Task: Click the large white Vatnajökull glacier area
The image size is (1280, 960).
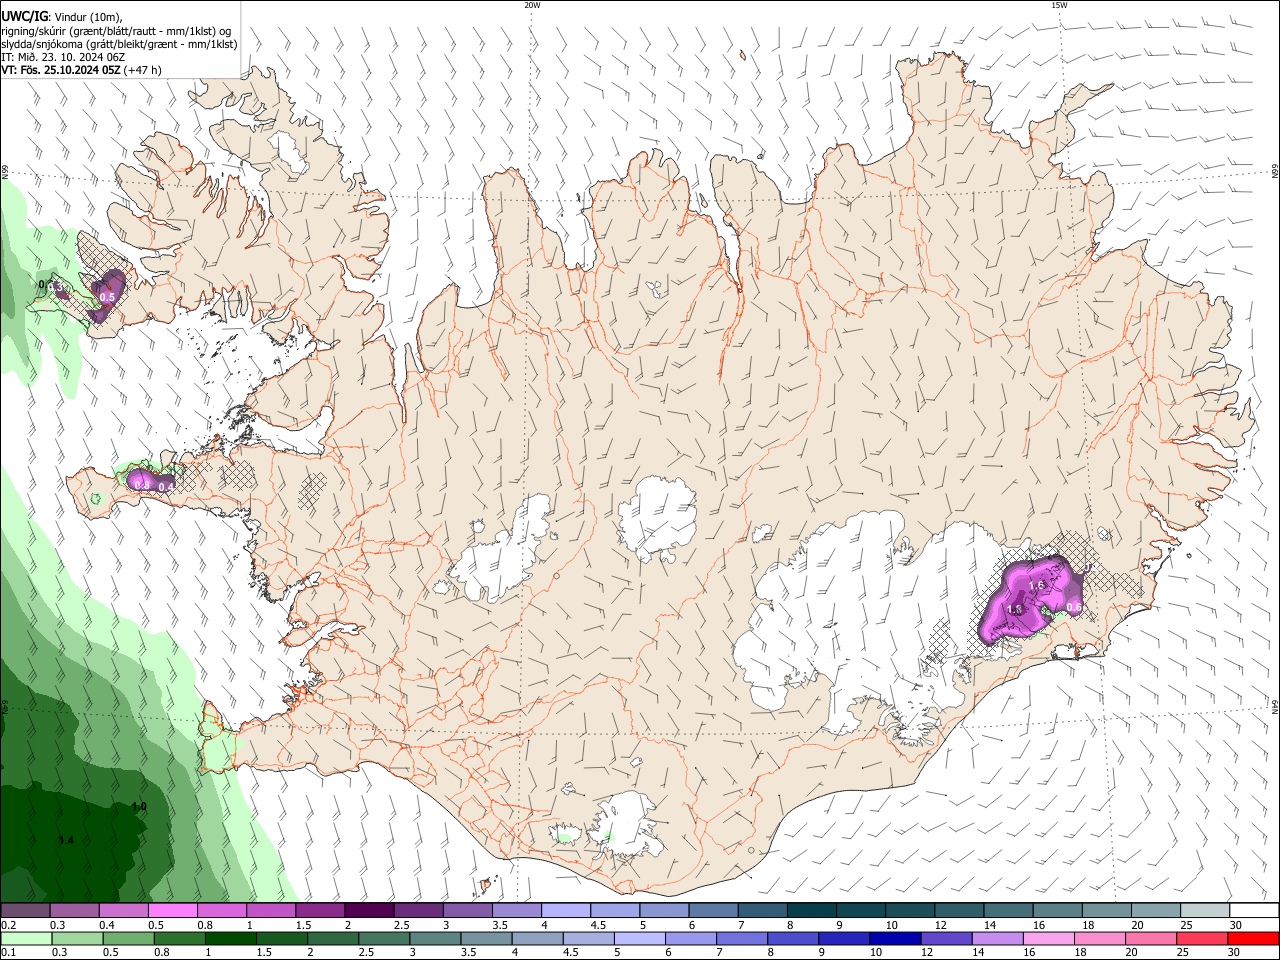Action: [860, 610]
